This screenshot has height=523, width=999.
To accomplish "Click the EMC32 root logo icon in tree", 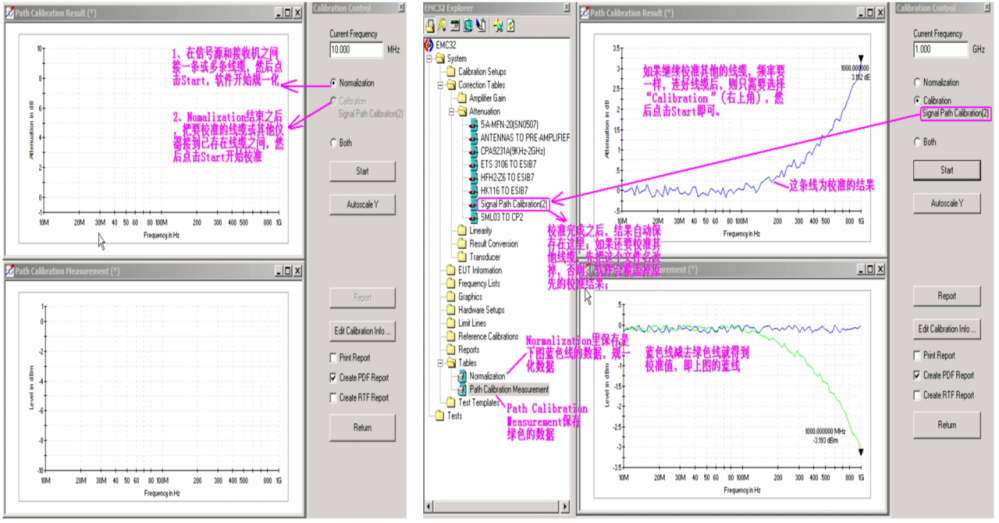I will pyautogui.click(x=429, y=45).
